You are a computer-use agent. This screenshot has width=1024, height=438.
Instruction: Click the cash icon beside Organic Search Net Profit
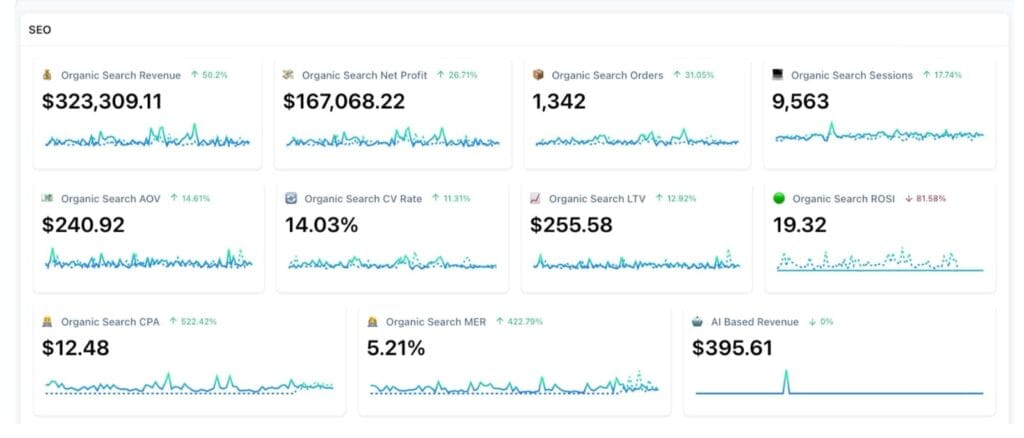(x=288, y=75)
